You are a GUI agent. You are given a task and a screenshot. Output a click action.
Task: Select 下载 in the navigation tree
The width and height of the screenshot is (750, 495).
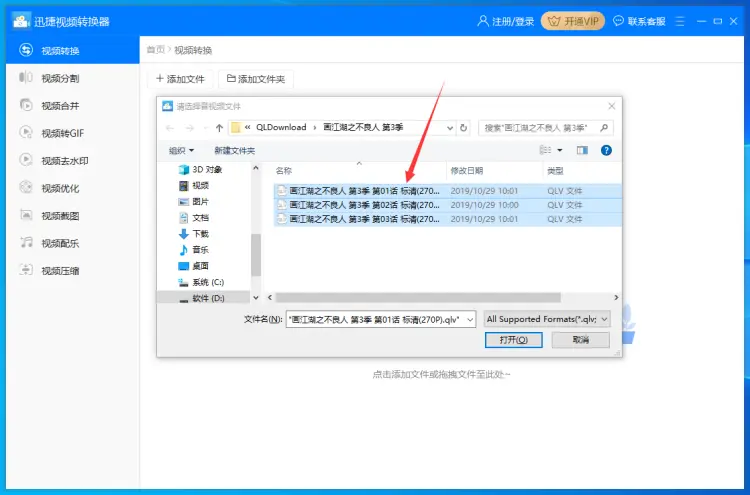pos(194,233)
